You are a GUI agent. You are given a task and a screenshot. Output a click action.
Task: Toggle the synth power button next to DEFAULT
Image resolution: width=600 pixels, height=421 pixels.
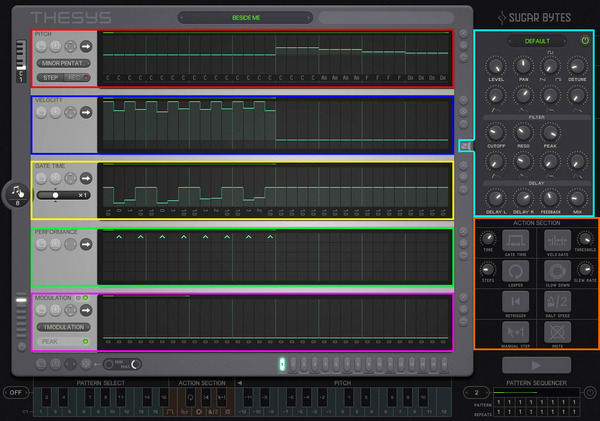585,40
